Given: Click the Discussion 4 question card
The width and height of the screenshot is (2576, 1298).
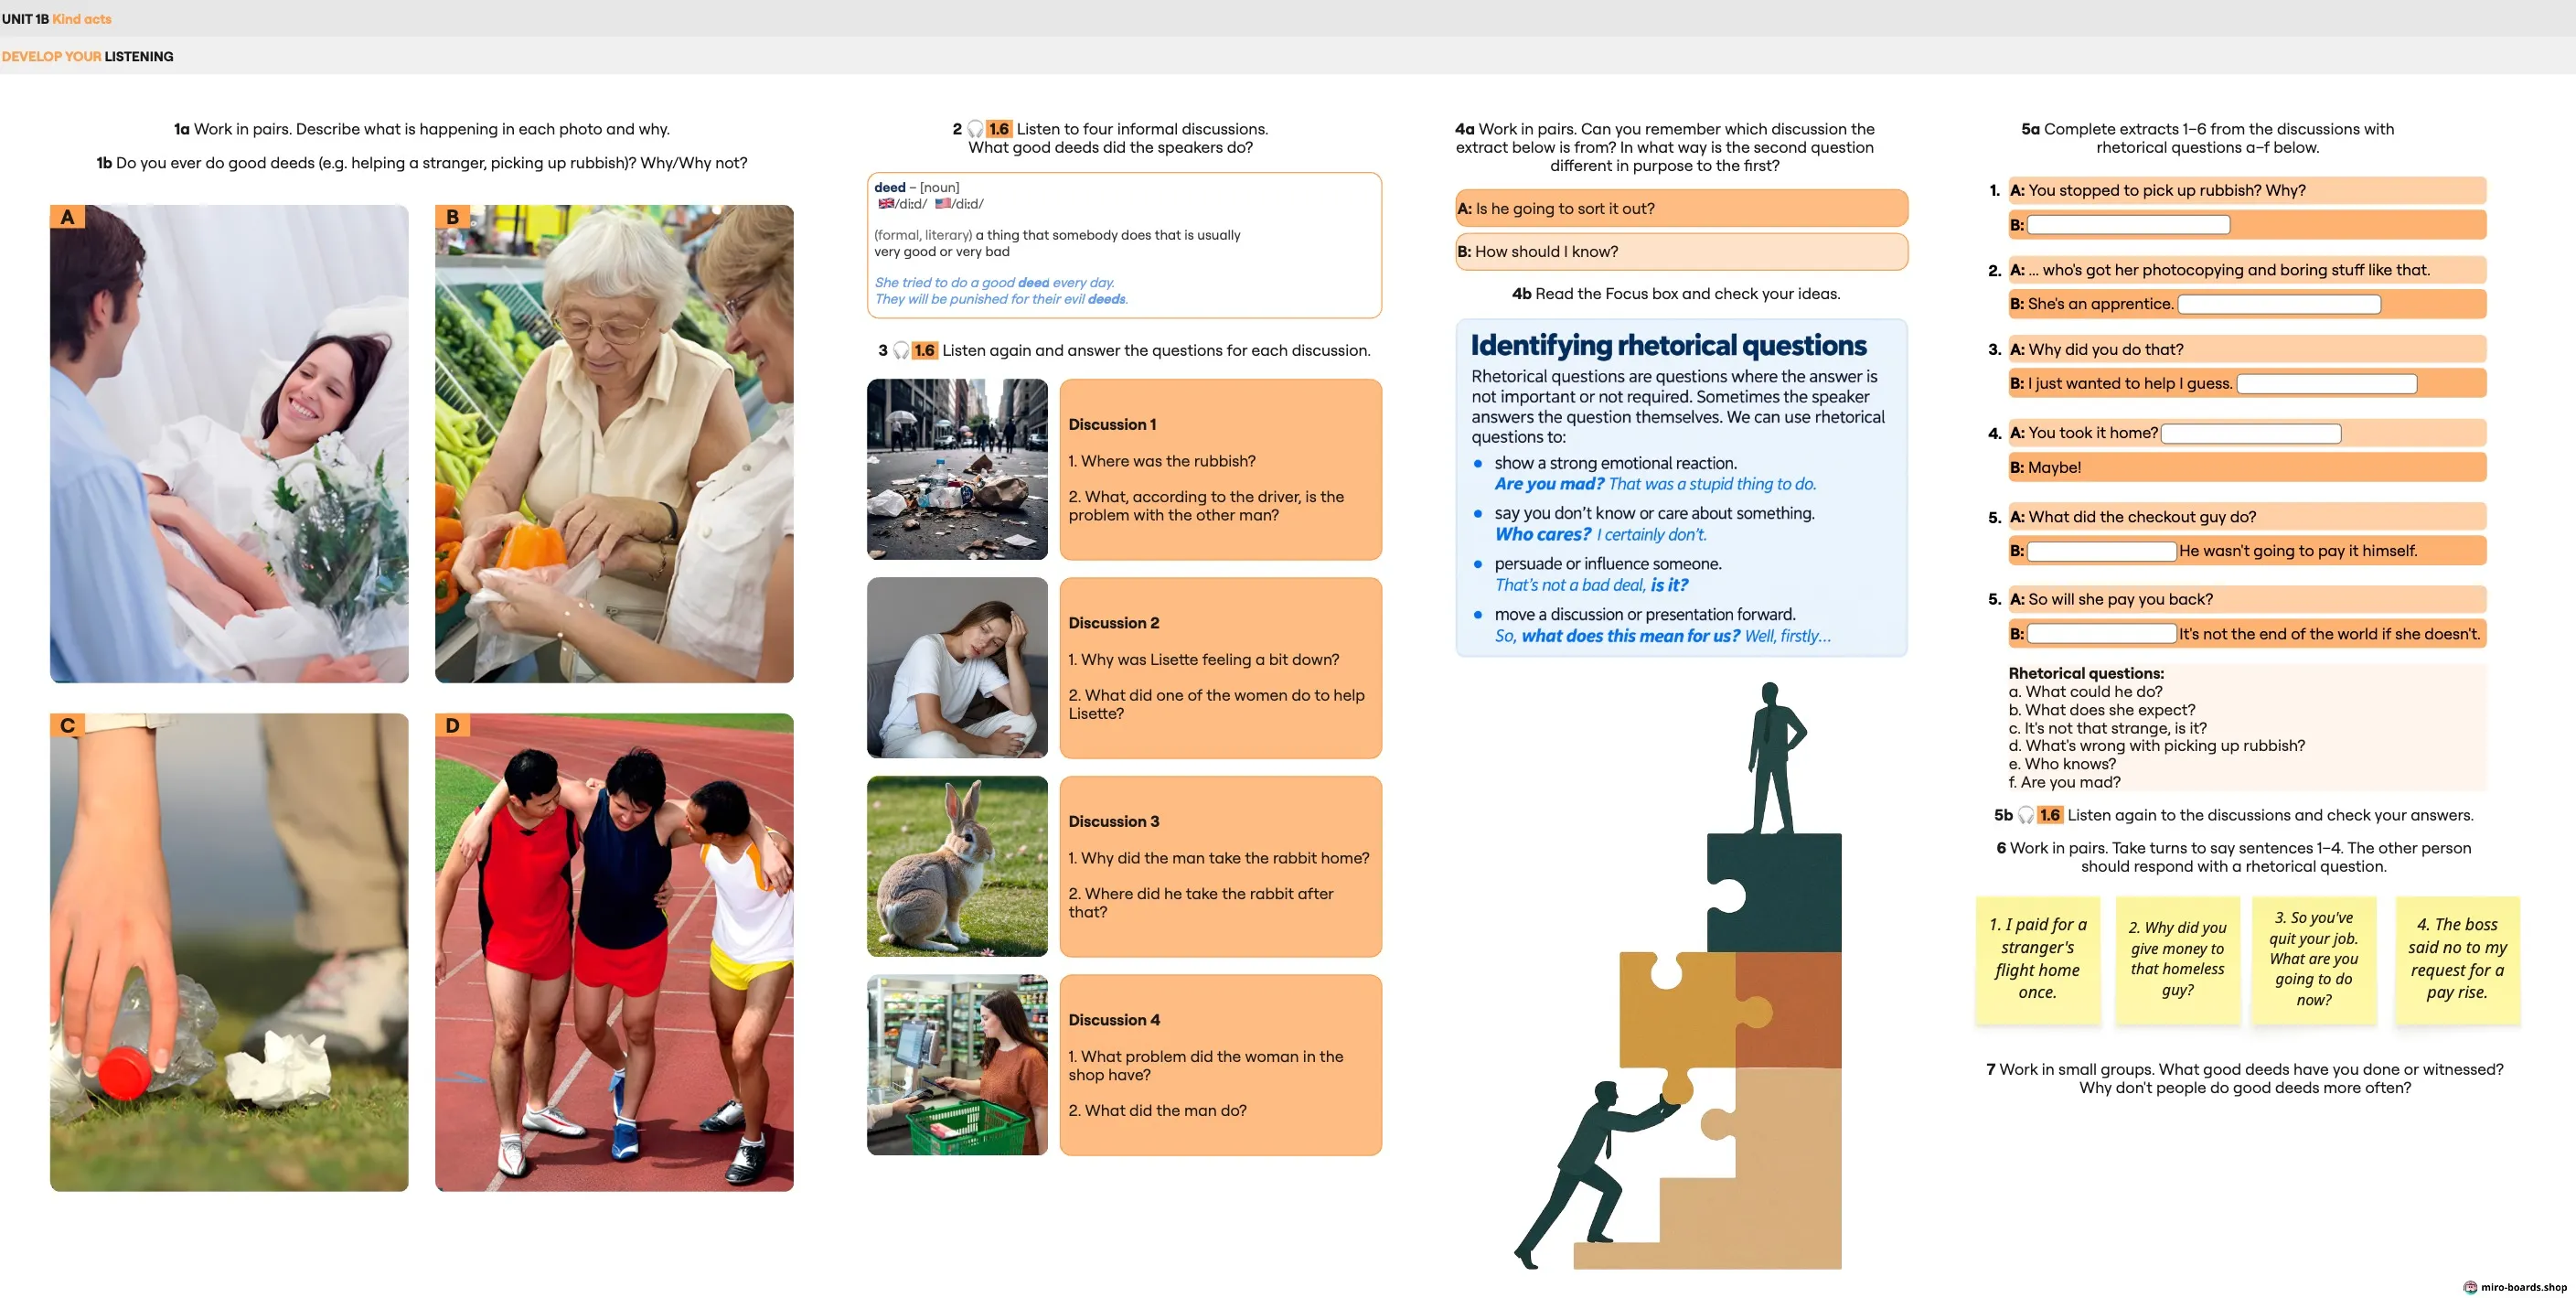Looking at the screenshot, I should click(1221, 1065).
